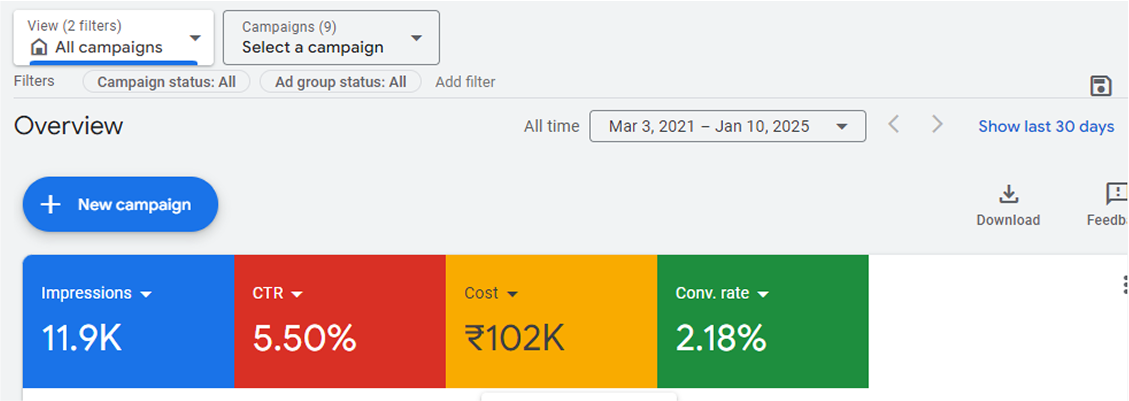Open the View All campaigns dropdown

(194, 38)
